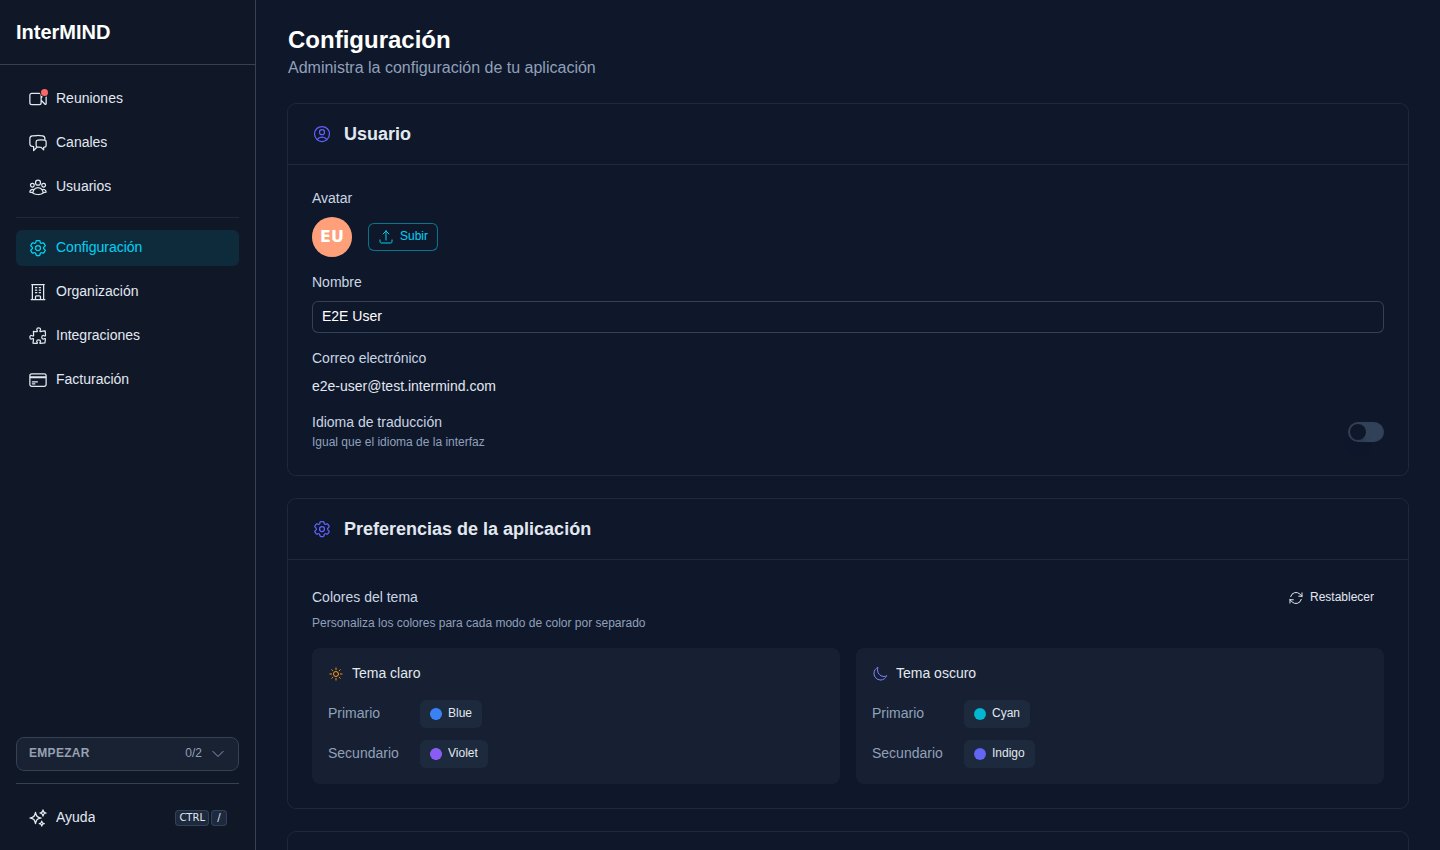Click gear icon beside Preferencias de la aplicación
Screen dimensions: 1440x850
pos(322,529)
